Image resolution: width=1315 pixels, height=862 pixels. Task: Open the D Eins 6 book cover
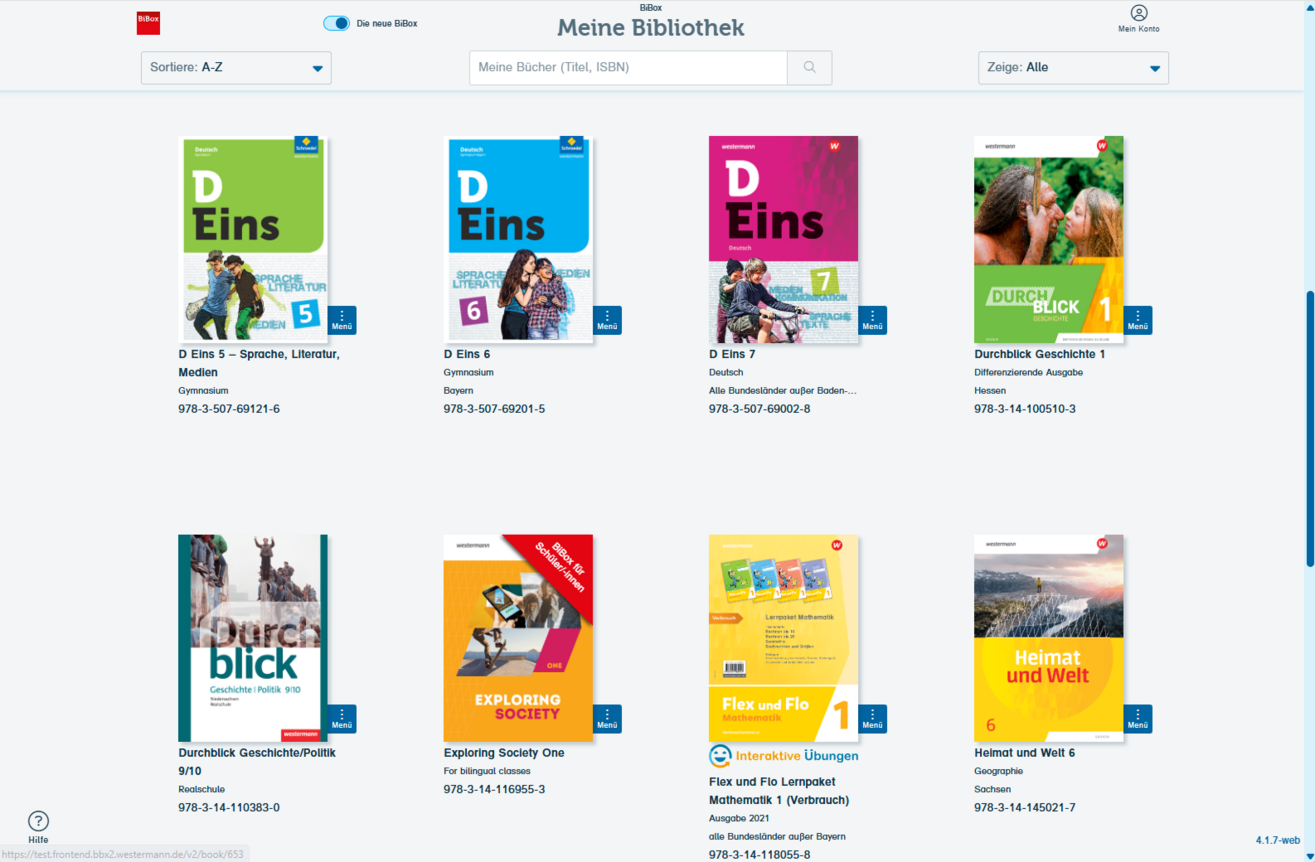518,240
